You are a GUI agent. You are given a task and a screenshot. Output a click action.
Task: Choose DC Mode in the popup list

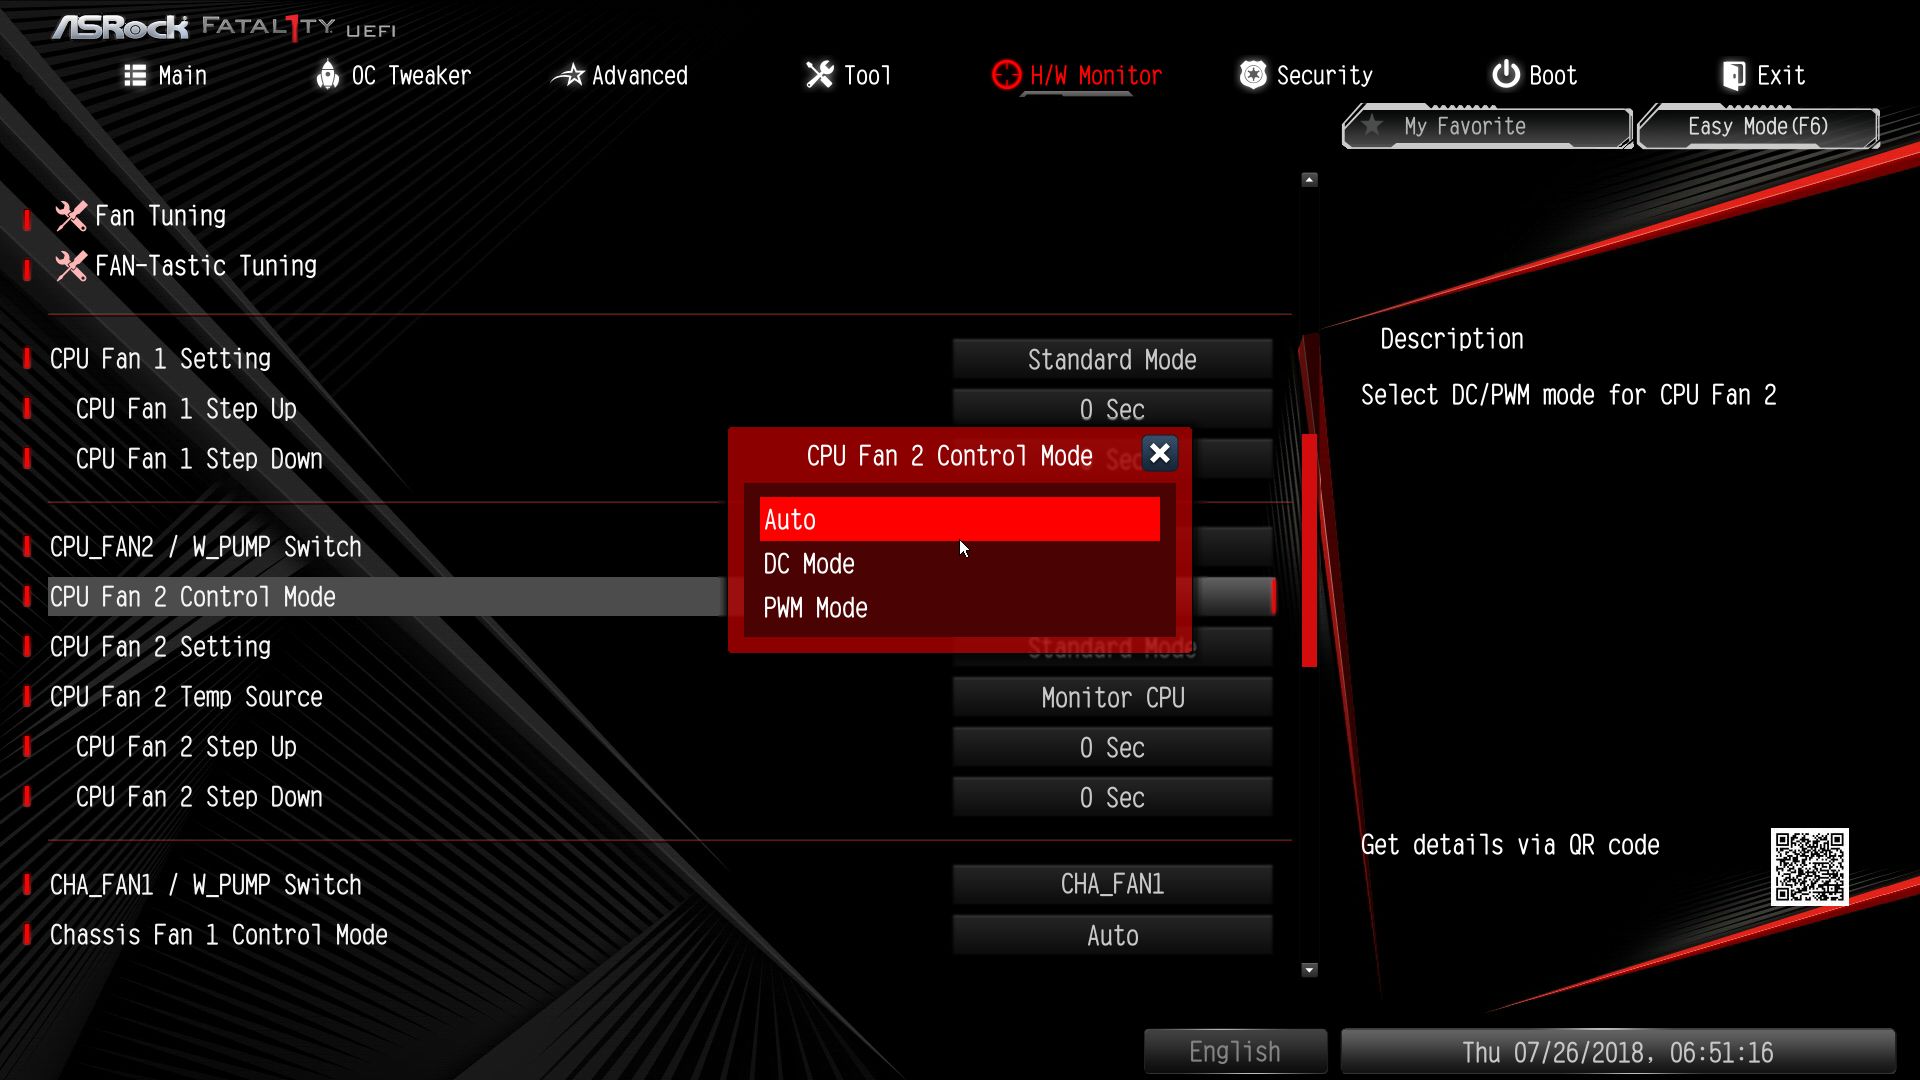pos(809,564)
